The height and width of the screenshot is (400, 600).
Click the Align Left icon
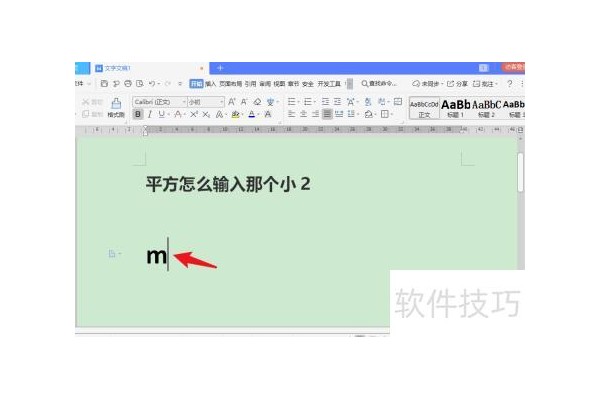point(292,114)
